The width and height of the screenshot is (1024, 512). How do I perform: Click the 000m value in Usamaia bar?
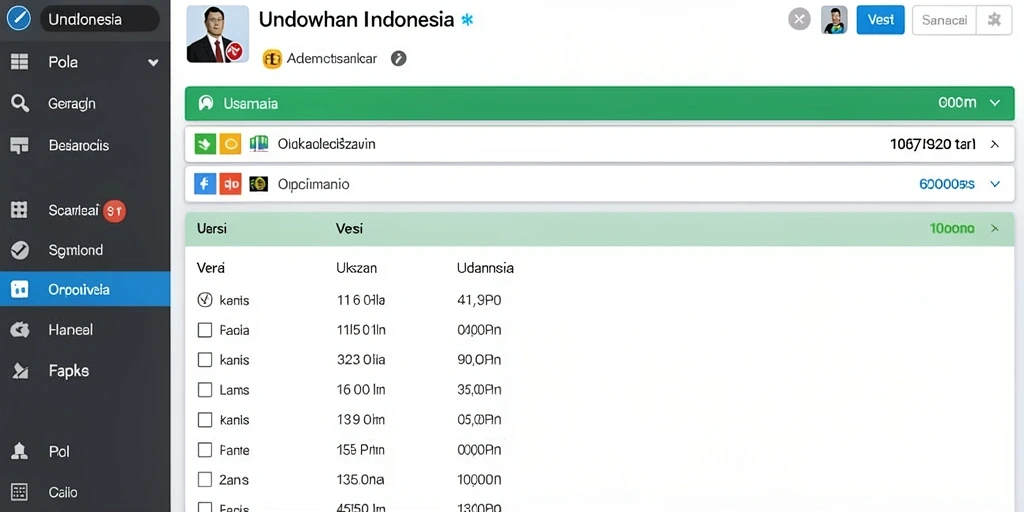tap(957, 103)
